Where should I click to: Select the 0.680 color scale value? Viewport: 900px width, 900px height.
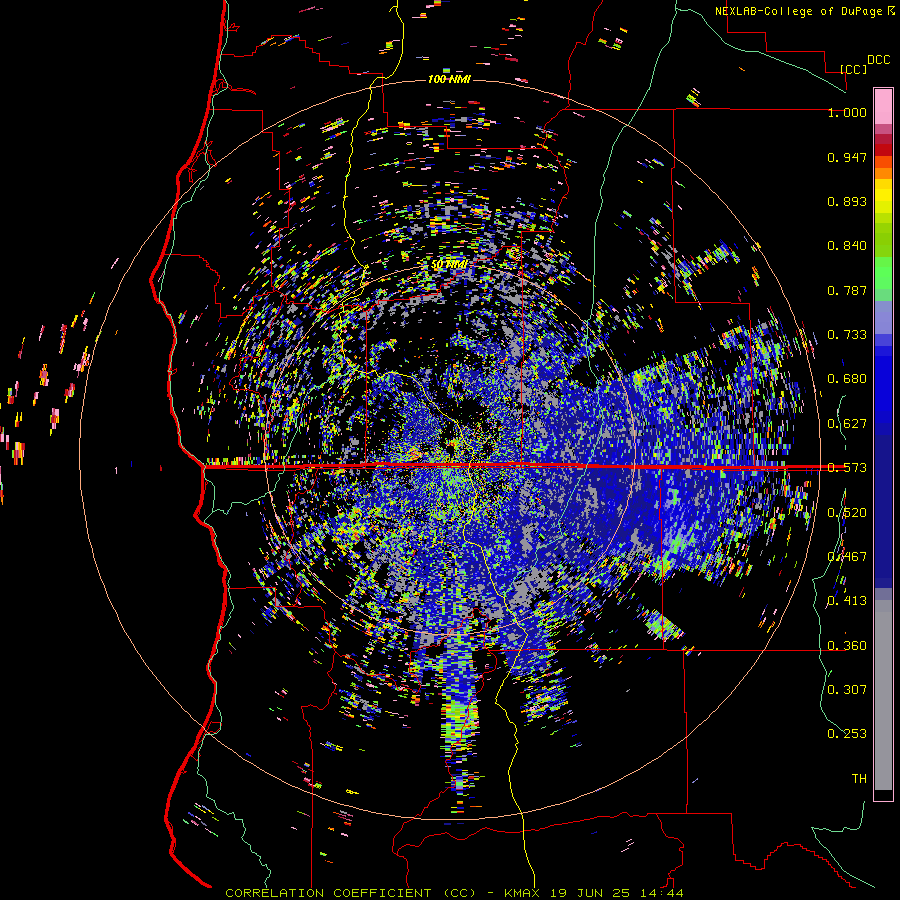(847, 379)
